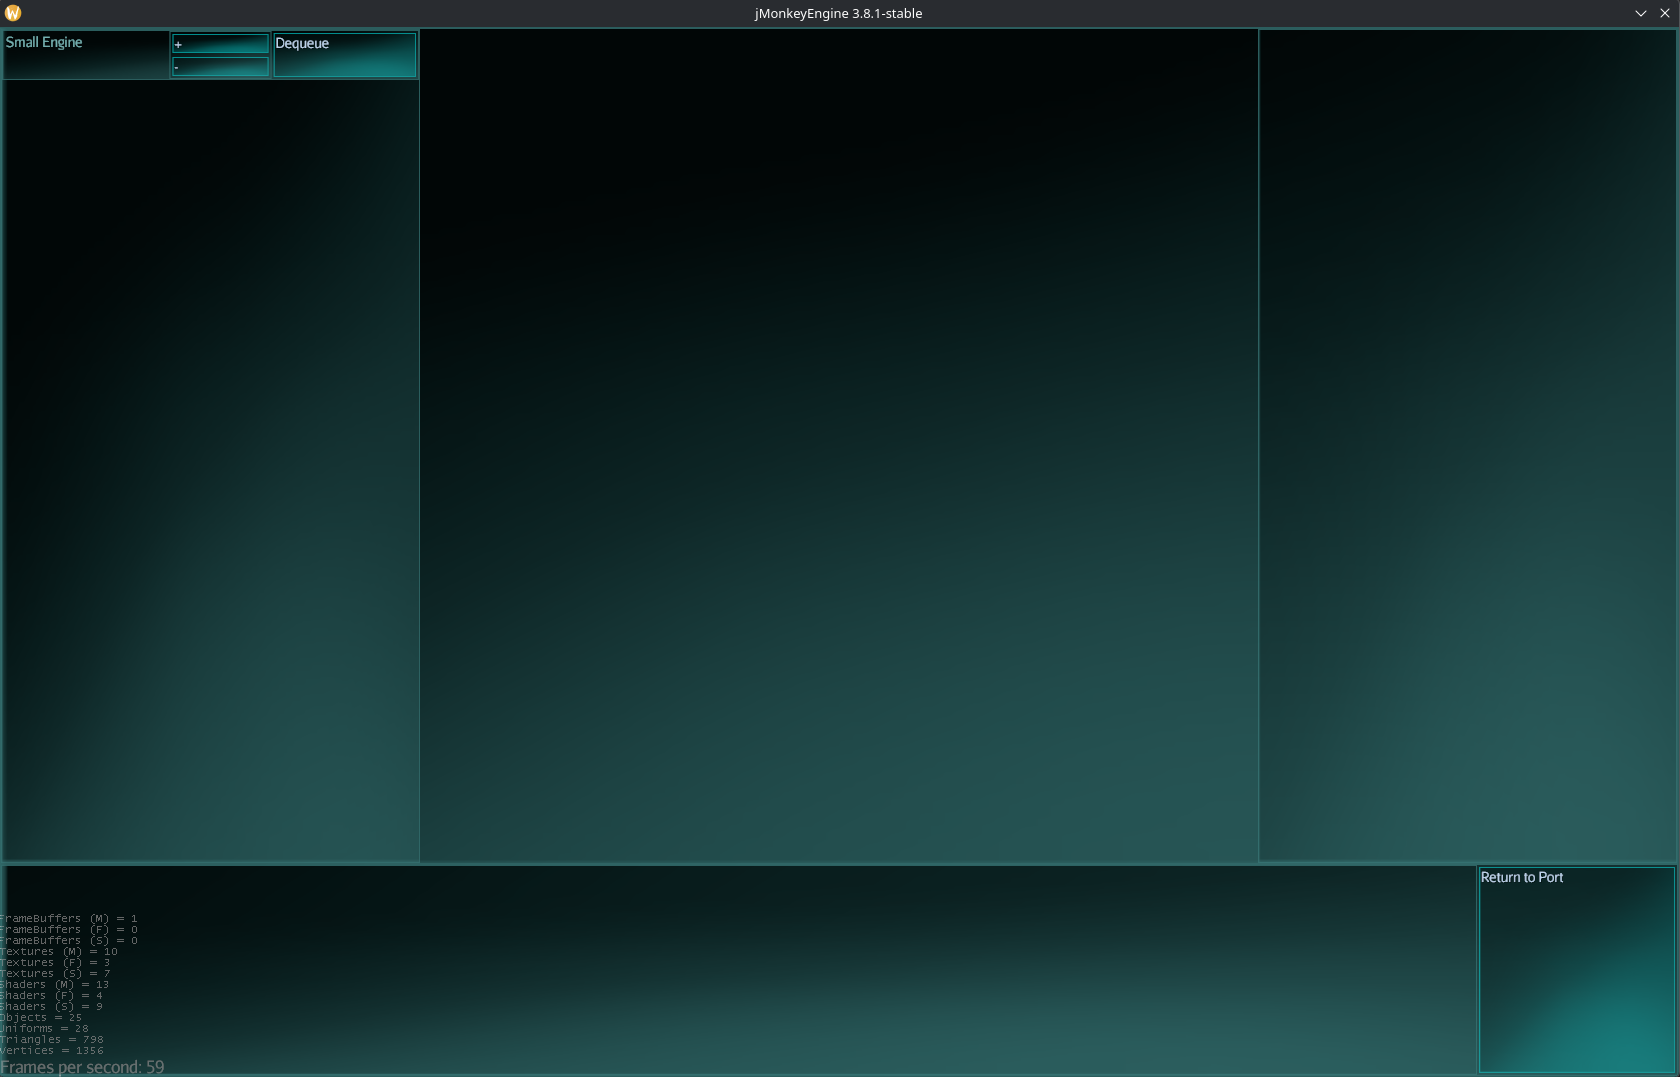Click the jMonkeyEngine 3.8.1-stable title text

[838, 13]
